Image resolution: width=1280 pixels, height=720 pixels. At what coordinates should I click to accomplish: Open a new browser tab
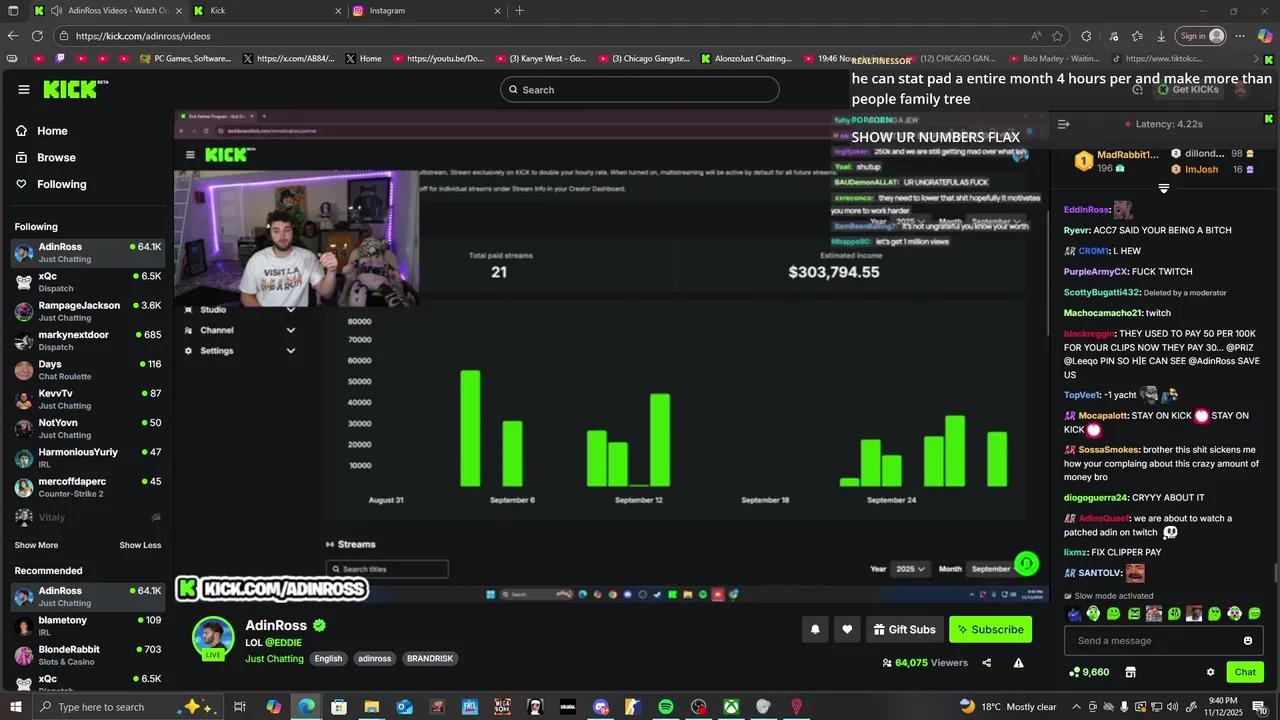point(519,11)
